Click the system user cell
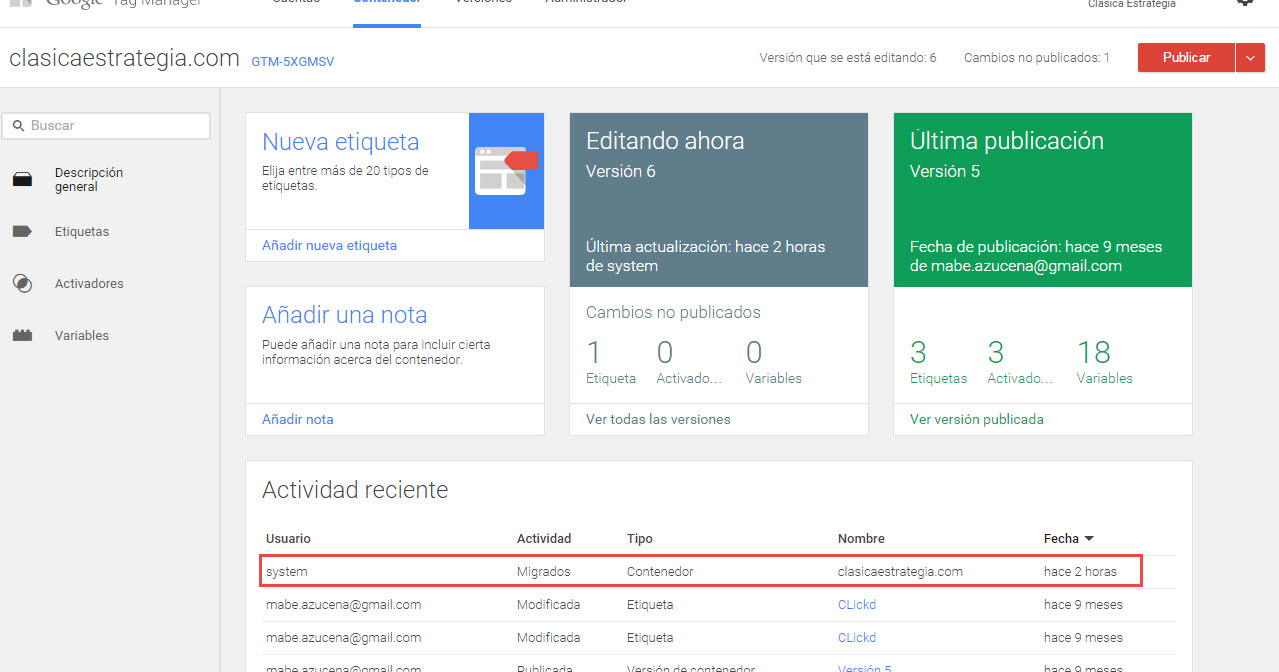 tap(287, 572)
